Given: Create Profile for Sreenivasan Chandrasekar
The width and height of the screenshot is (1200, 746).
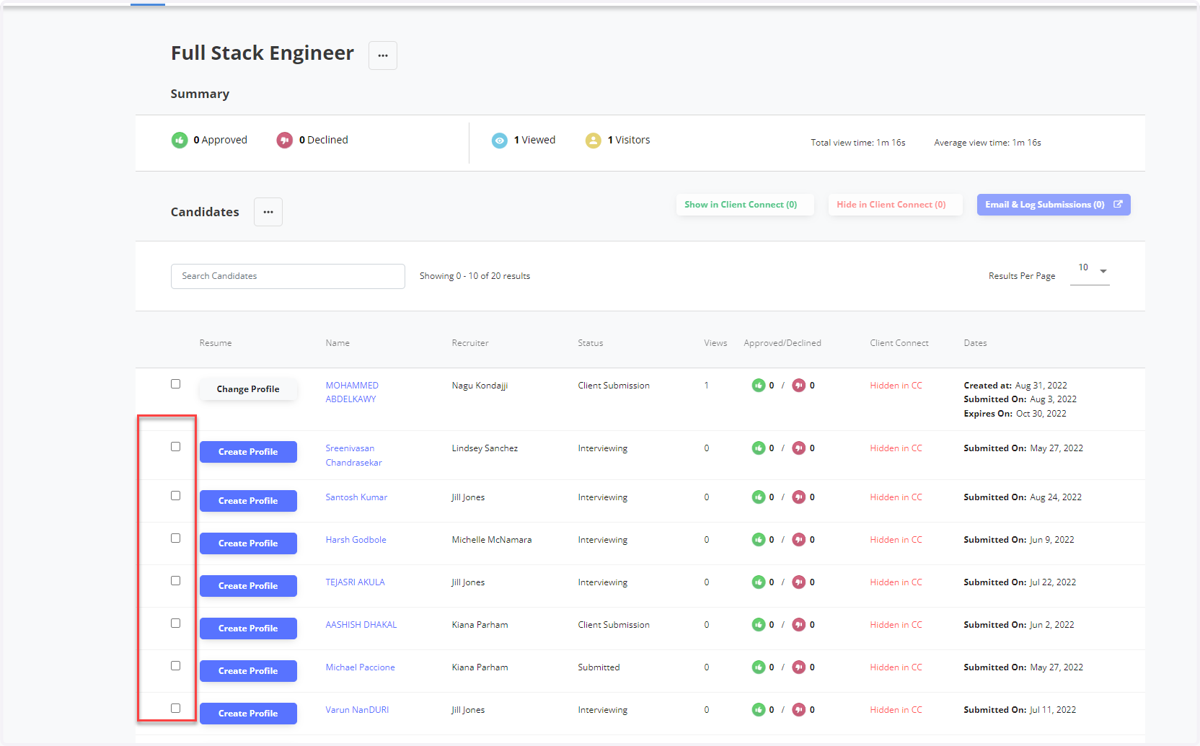Looking at the screenshot, I should [x=248, y=452].
